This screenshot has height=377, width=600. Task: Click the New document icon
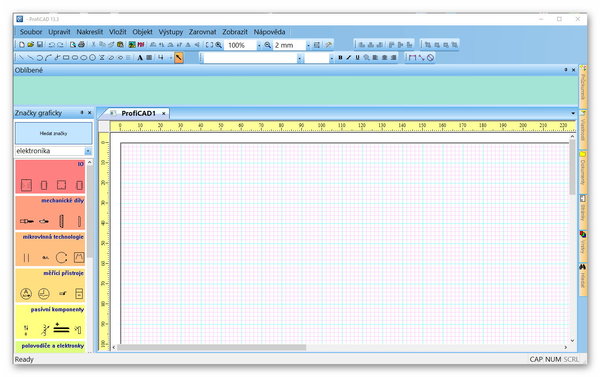(x=22, y=45)
